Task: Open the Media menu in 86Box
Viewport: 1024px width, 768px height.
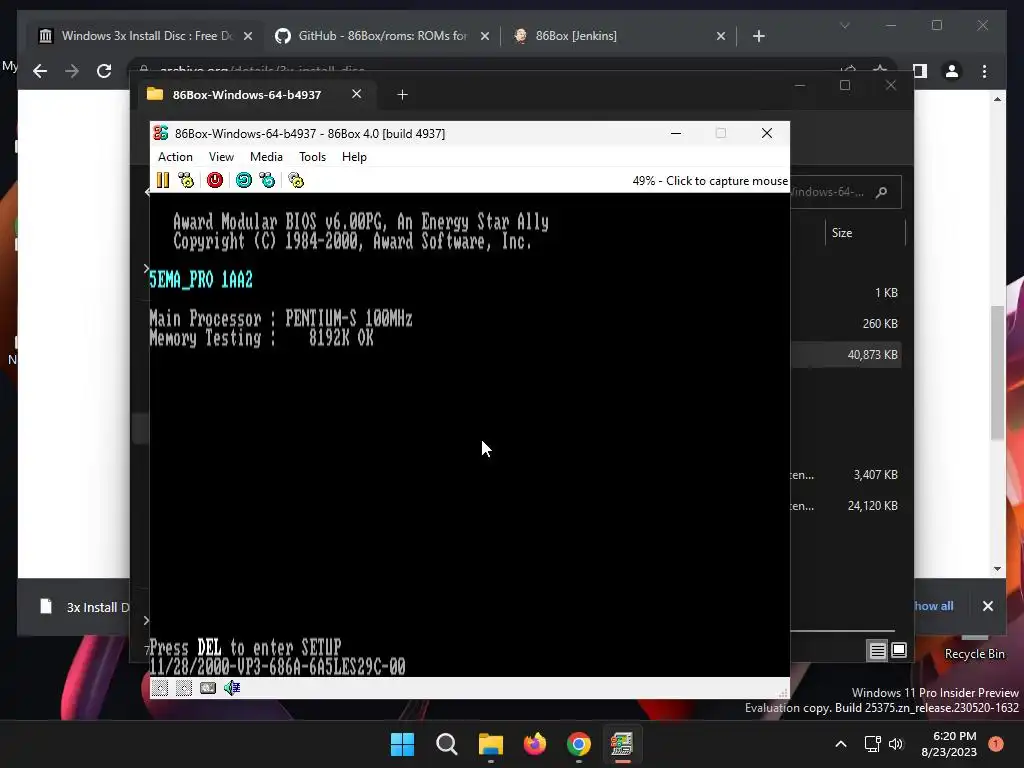Action: pos(266,157)
